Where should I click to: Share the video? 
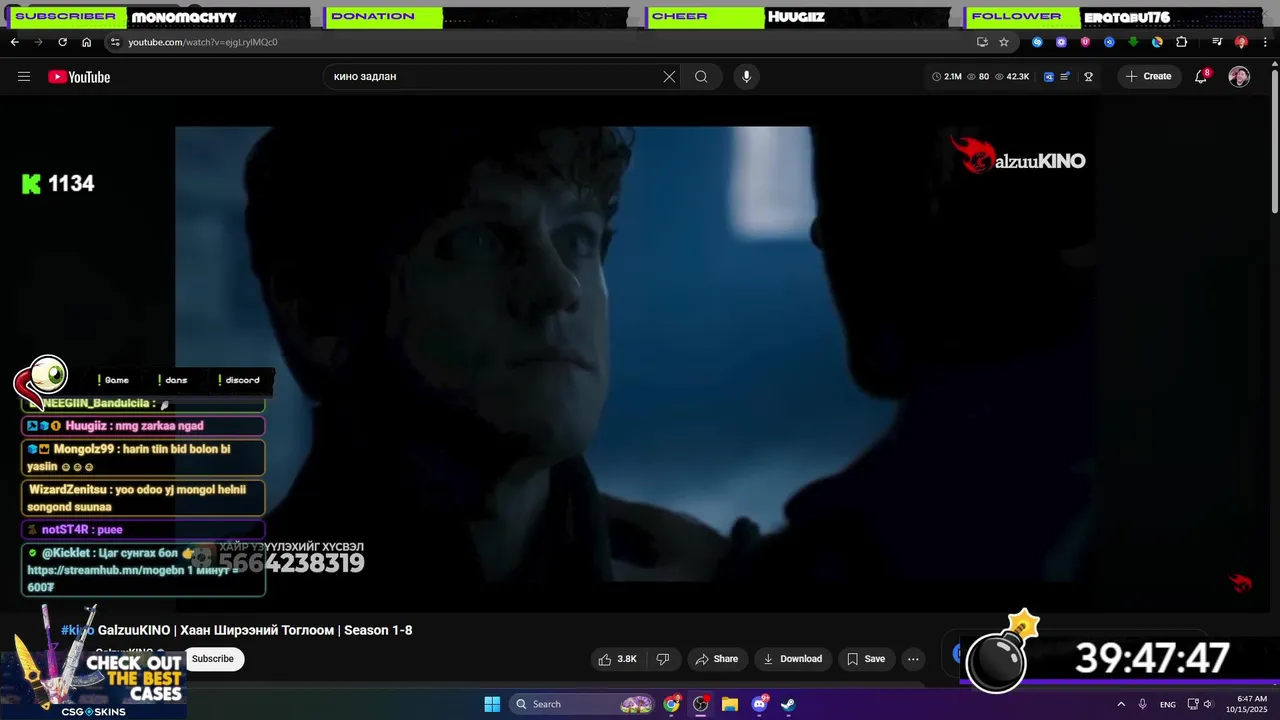pyautogui.click(x=716, y=659)
